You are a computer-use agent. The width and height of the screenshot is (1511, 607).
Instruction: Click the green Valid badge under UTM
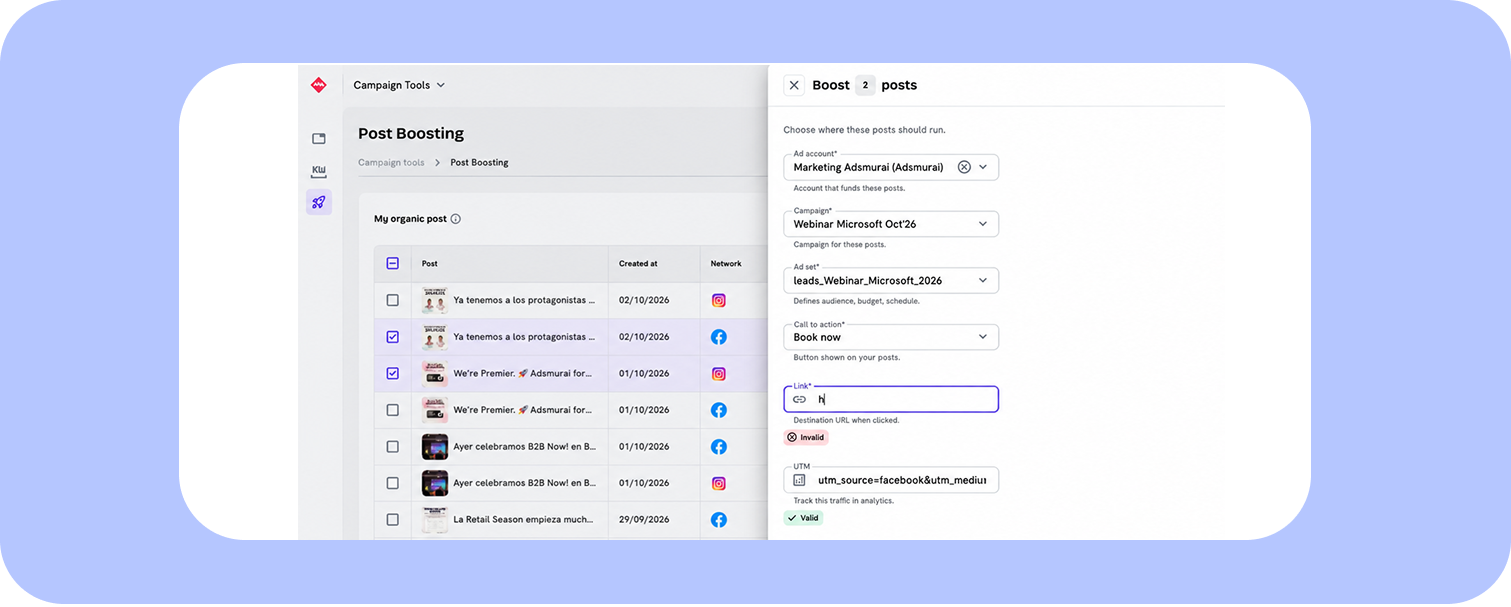coord(803,518)
